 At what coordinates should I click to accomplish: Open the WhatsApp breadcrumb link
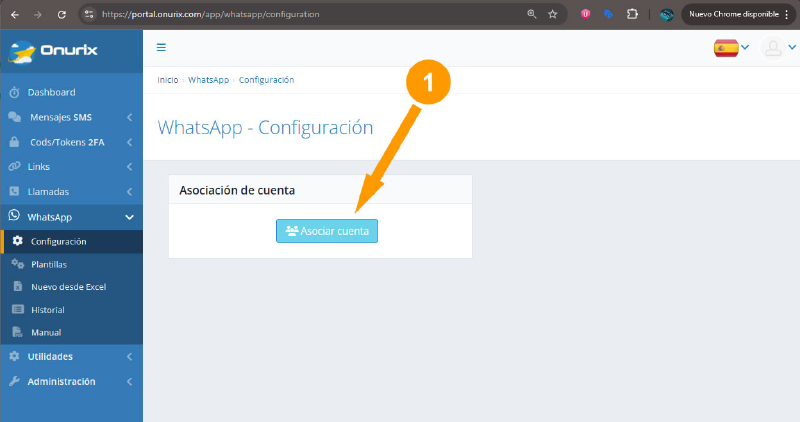[209, 80]
